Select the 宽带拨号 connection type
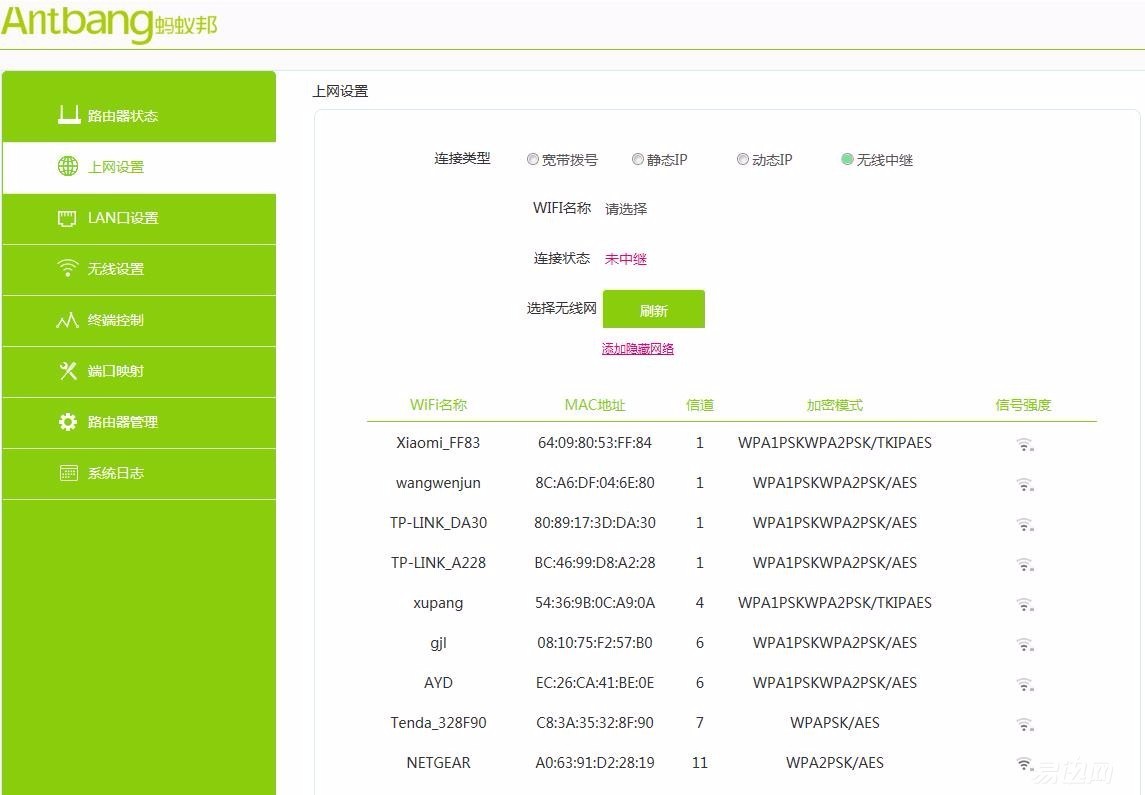The width and height of the screenshot is (1145, 795). pos(533,158)
